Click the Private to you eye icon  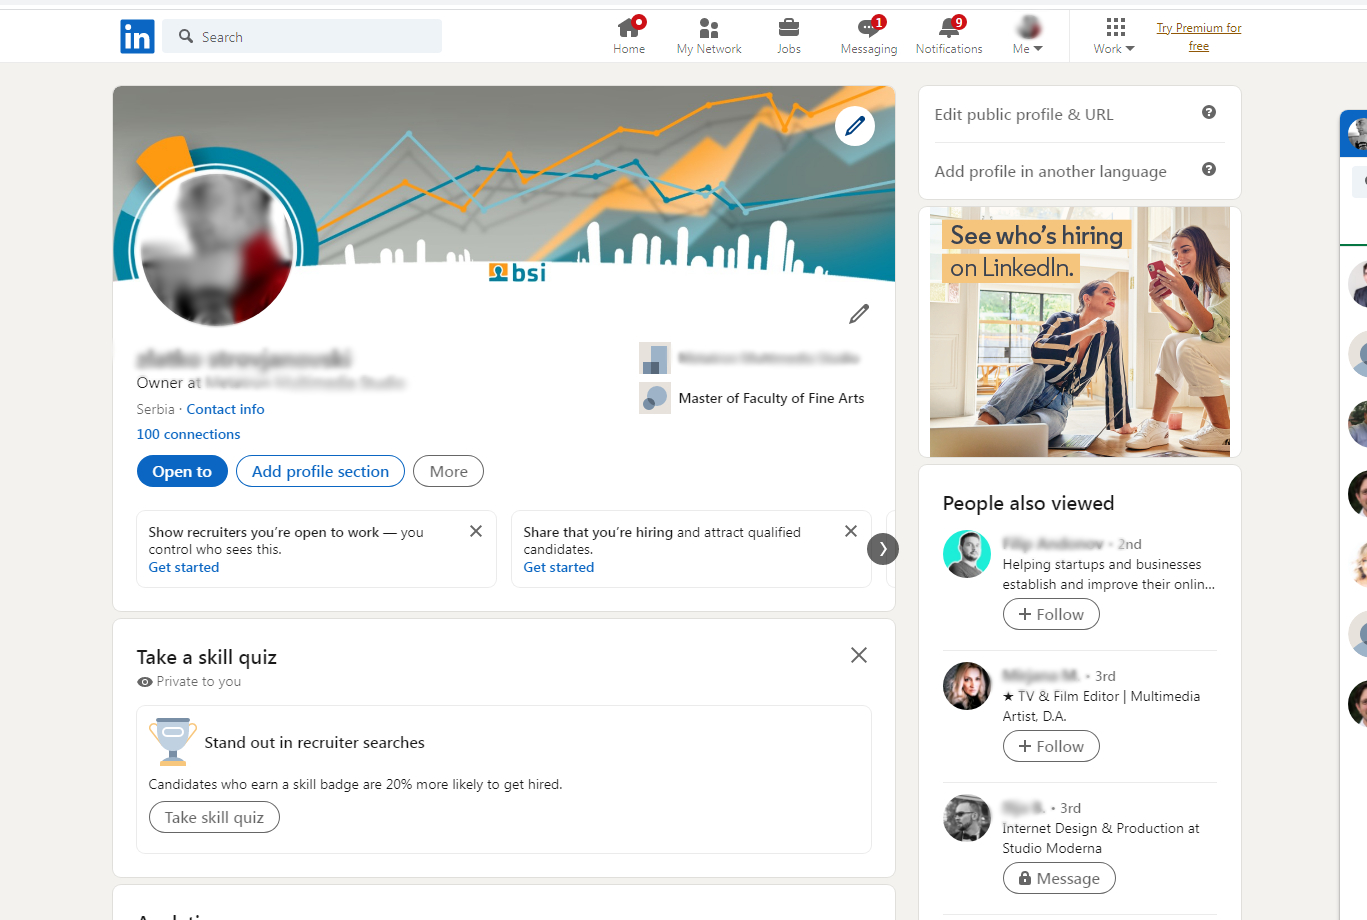pos(145,682)
